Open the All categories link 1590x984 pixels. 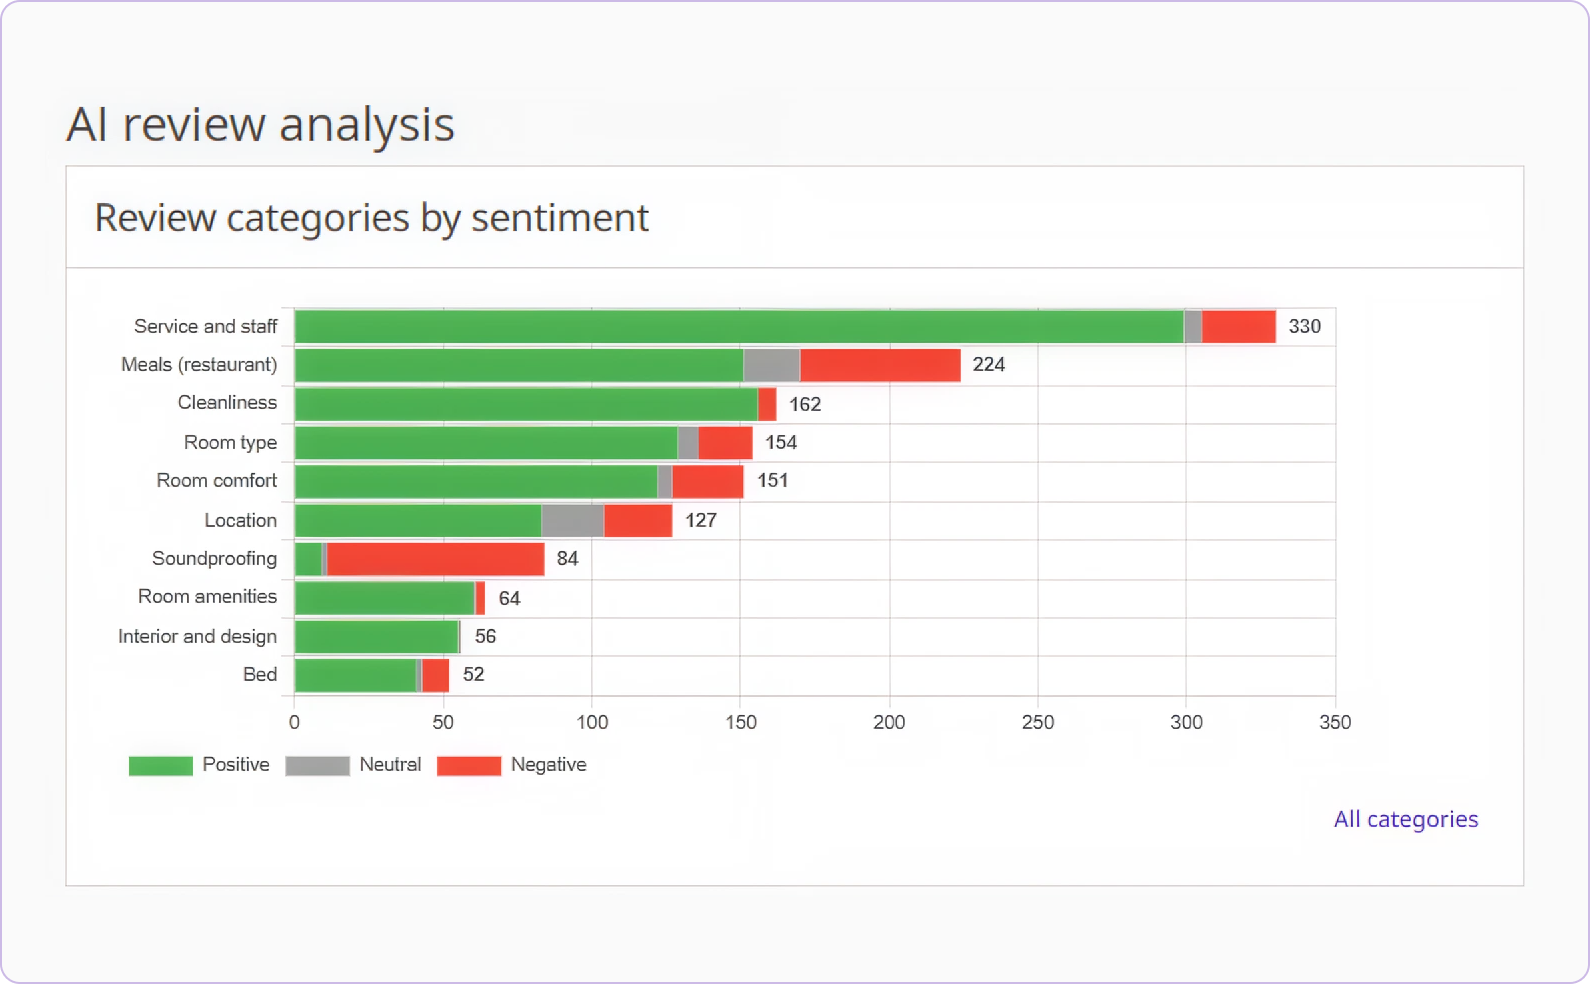pyautogui.click(x=1405, y=819)
